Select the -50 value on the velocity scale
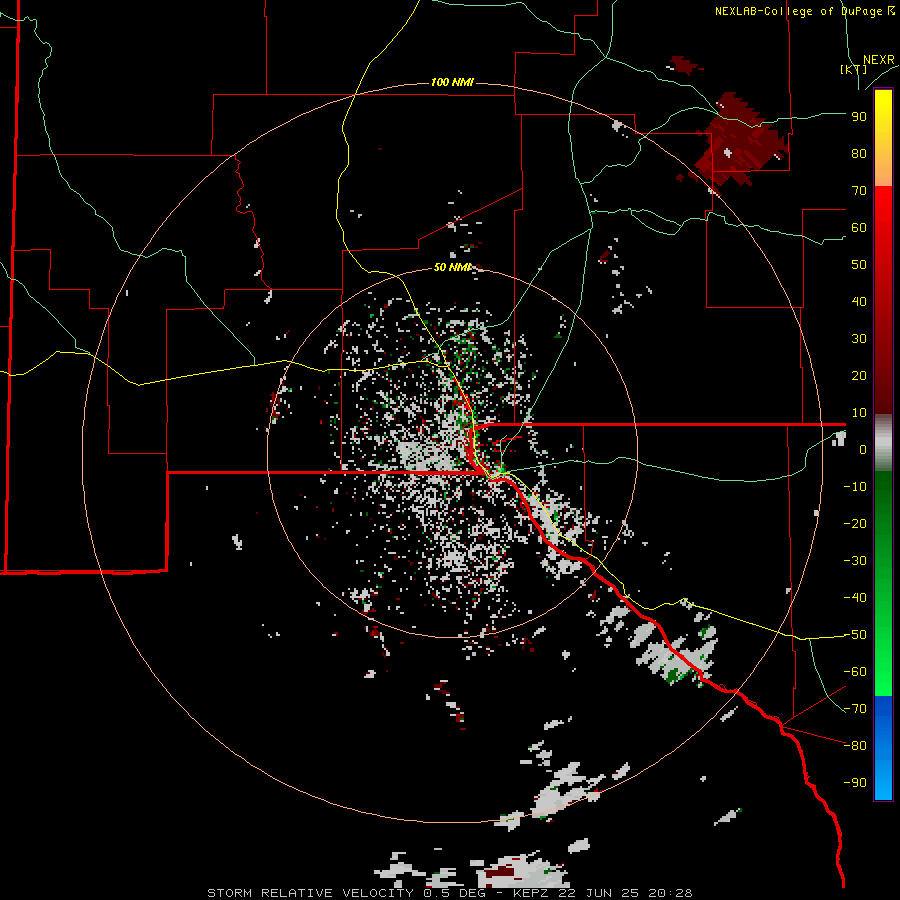Image resolution: width=900 pixels, height=900 pixels. coord(855,635)
